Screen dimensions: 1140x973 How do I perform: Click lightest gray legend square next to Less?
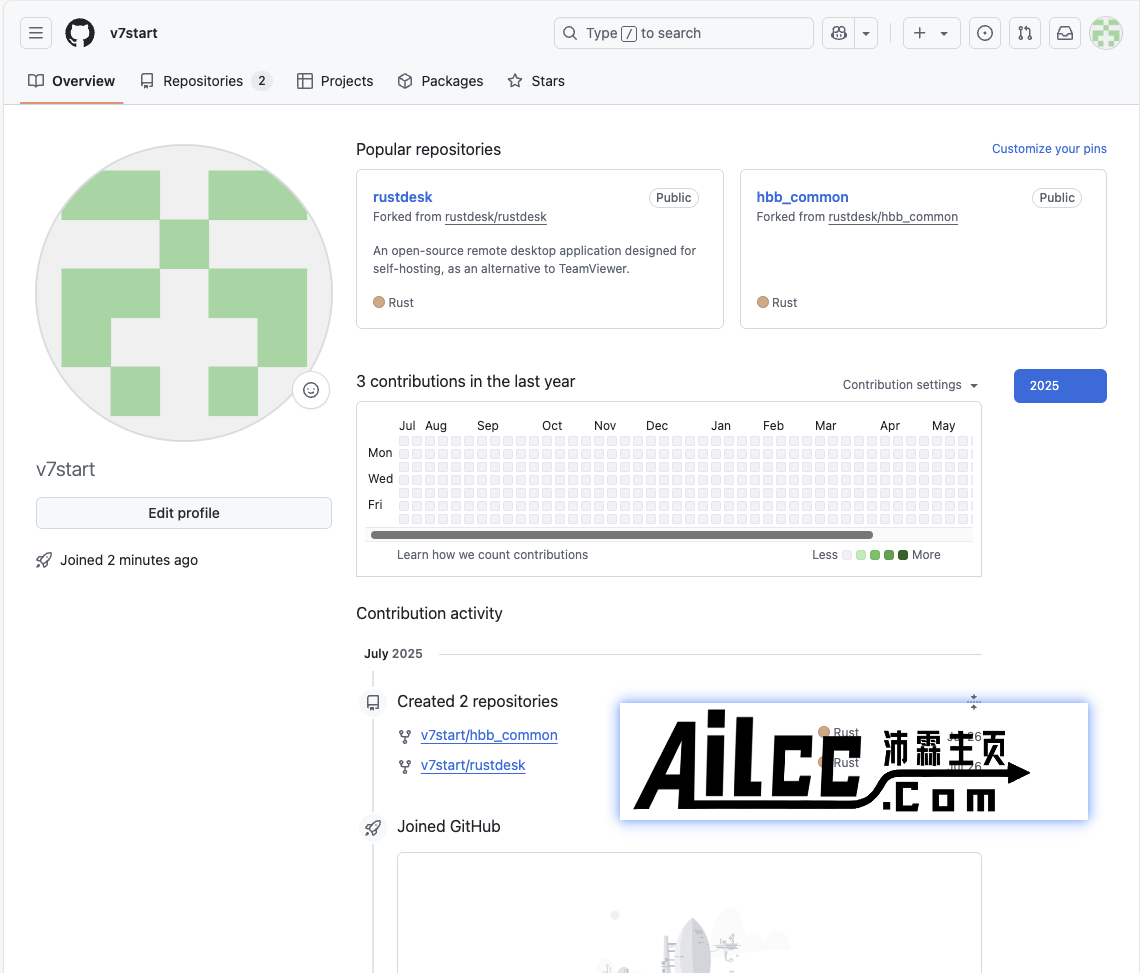coord(847,555)
